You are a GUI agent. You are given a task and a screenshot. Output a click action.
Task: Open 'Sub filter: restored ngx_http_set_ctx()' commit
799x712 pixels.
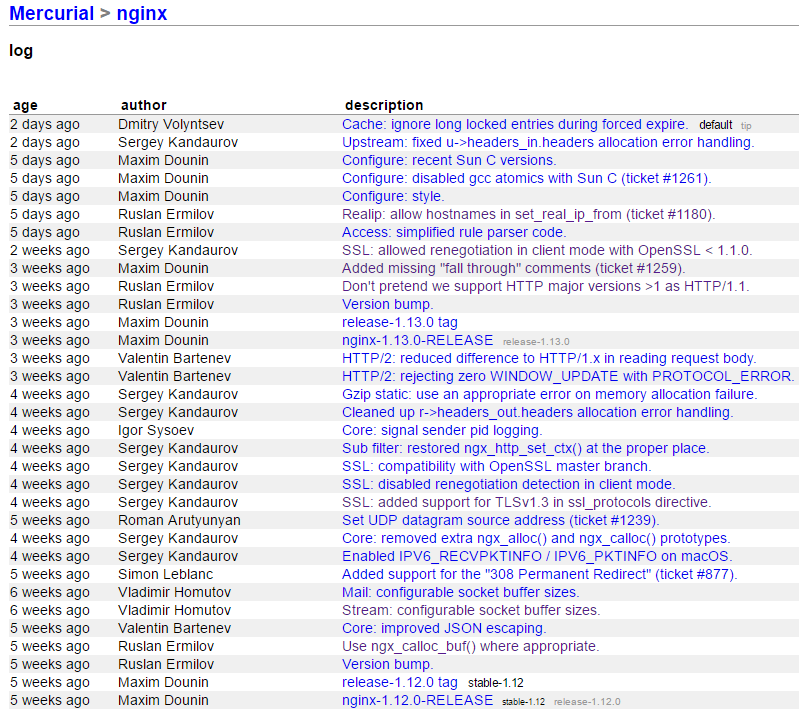525,449
